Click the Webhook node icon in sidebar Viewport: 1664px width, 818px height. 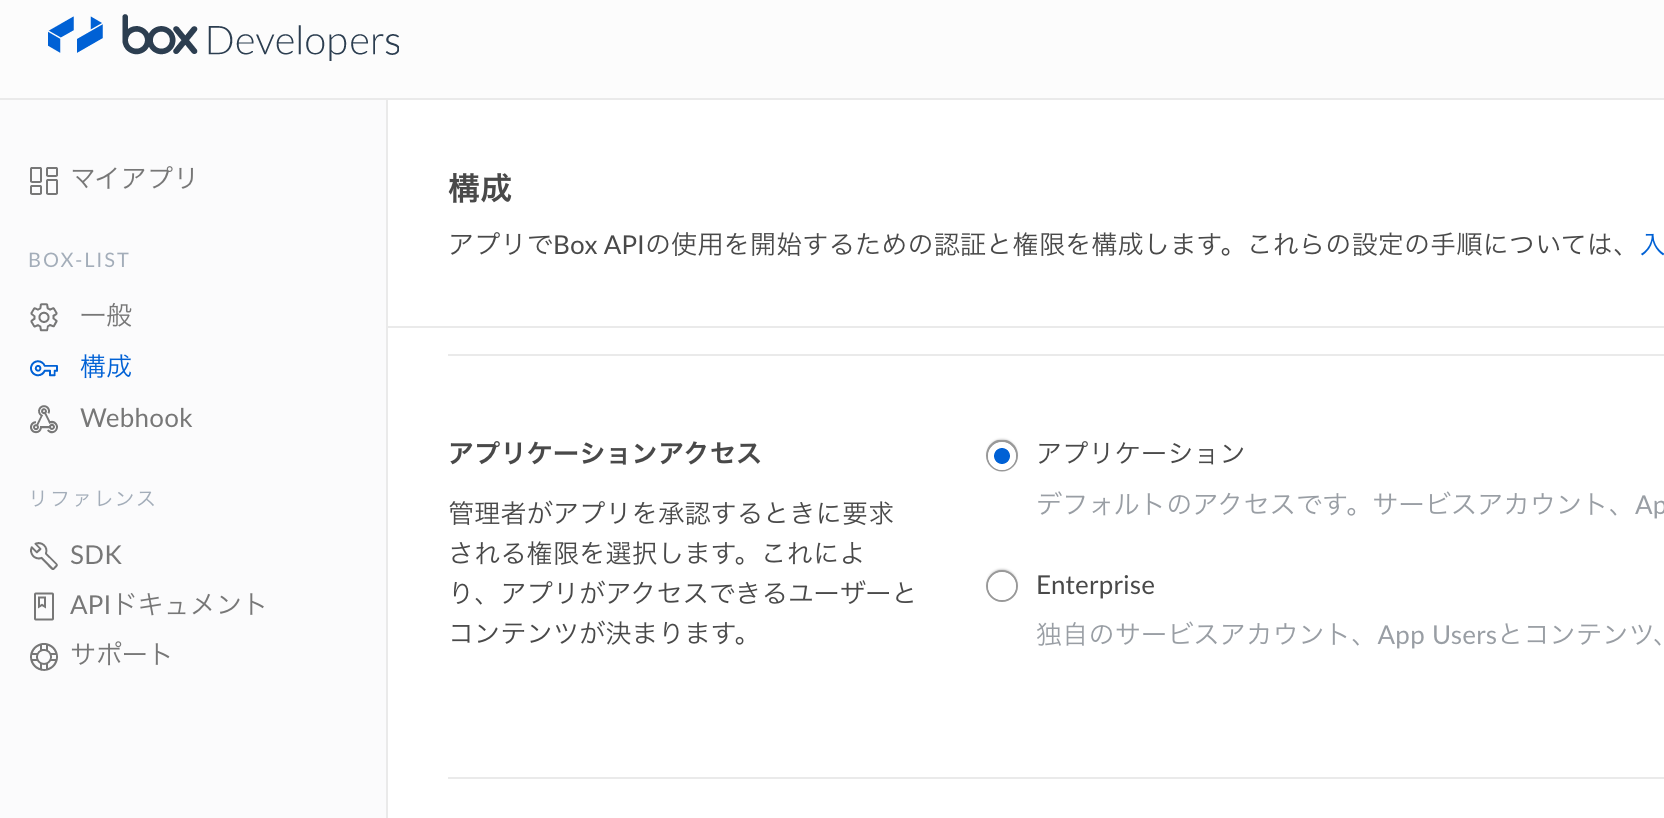[44, 419]
